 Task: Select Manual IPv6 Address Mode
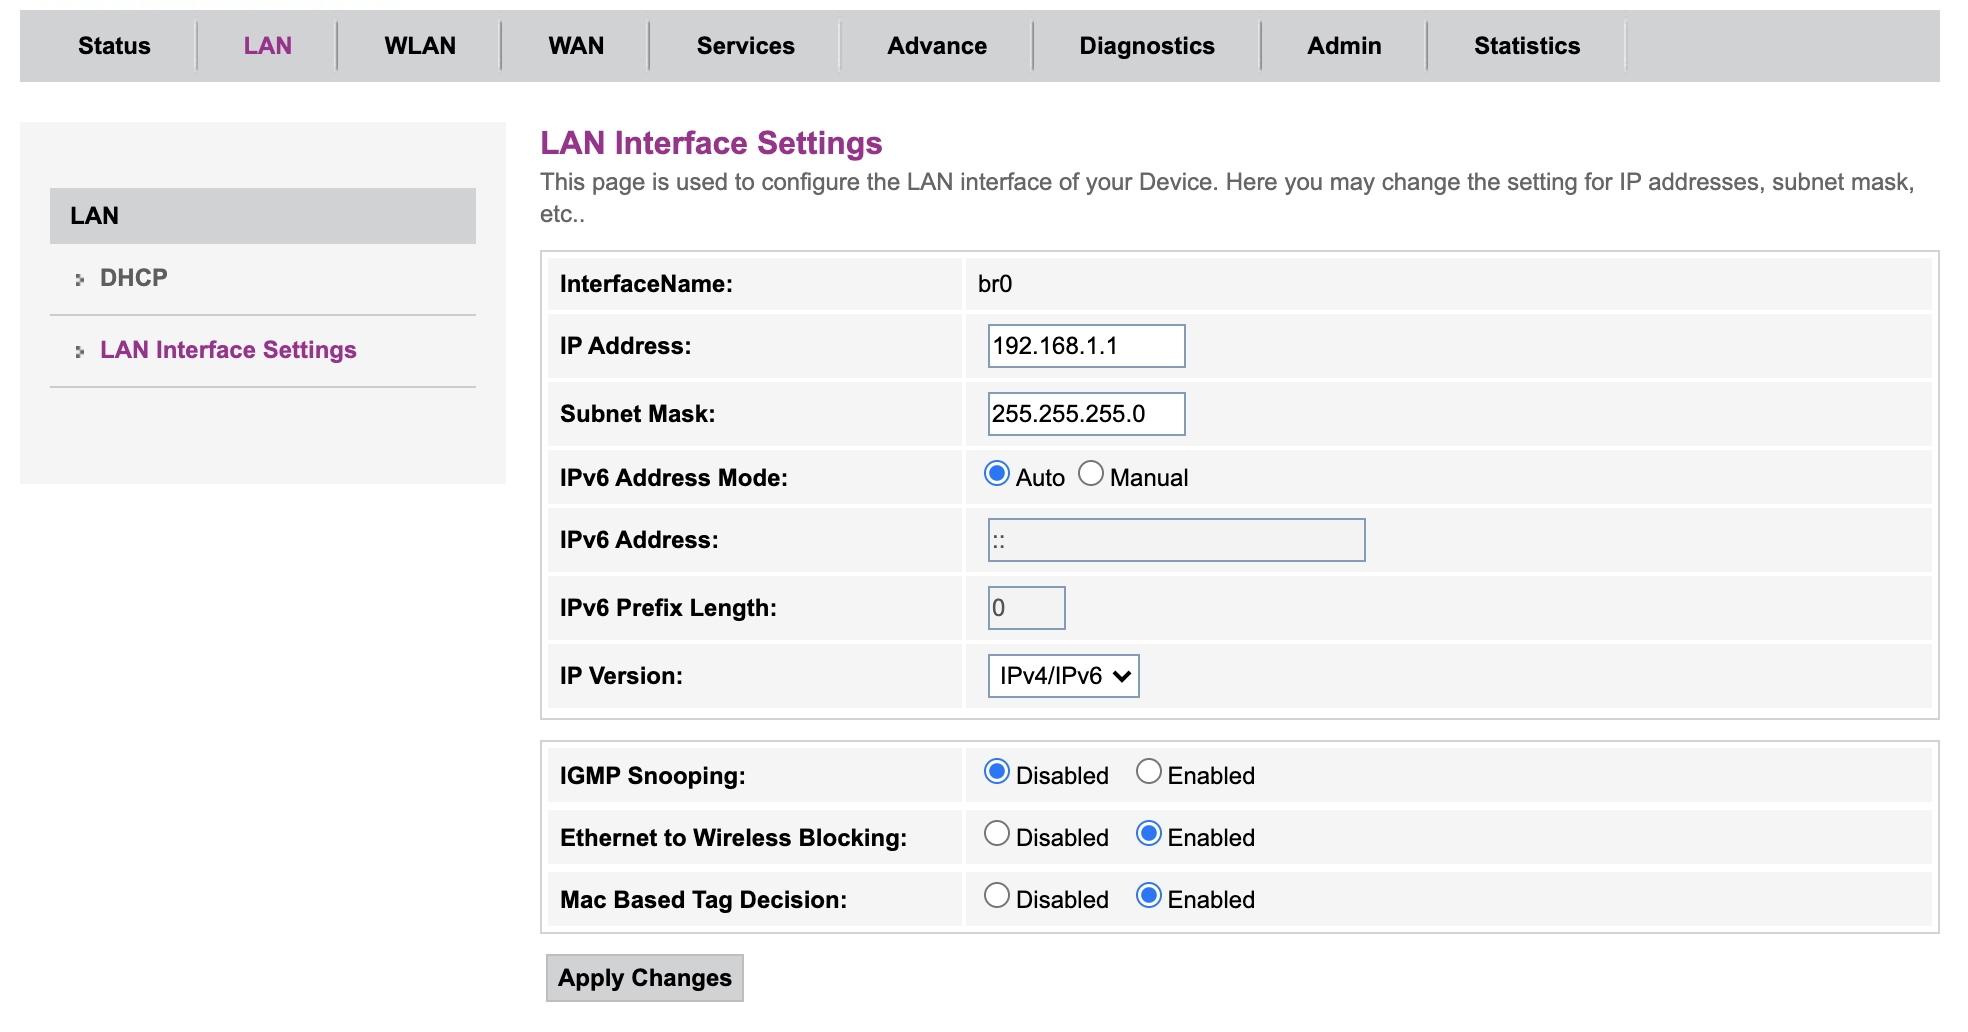pyautogui.click(x=1091, y=472)
